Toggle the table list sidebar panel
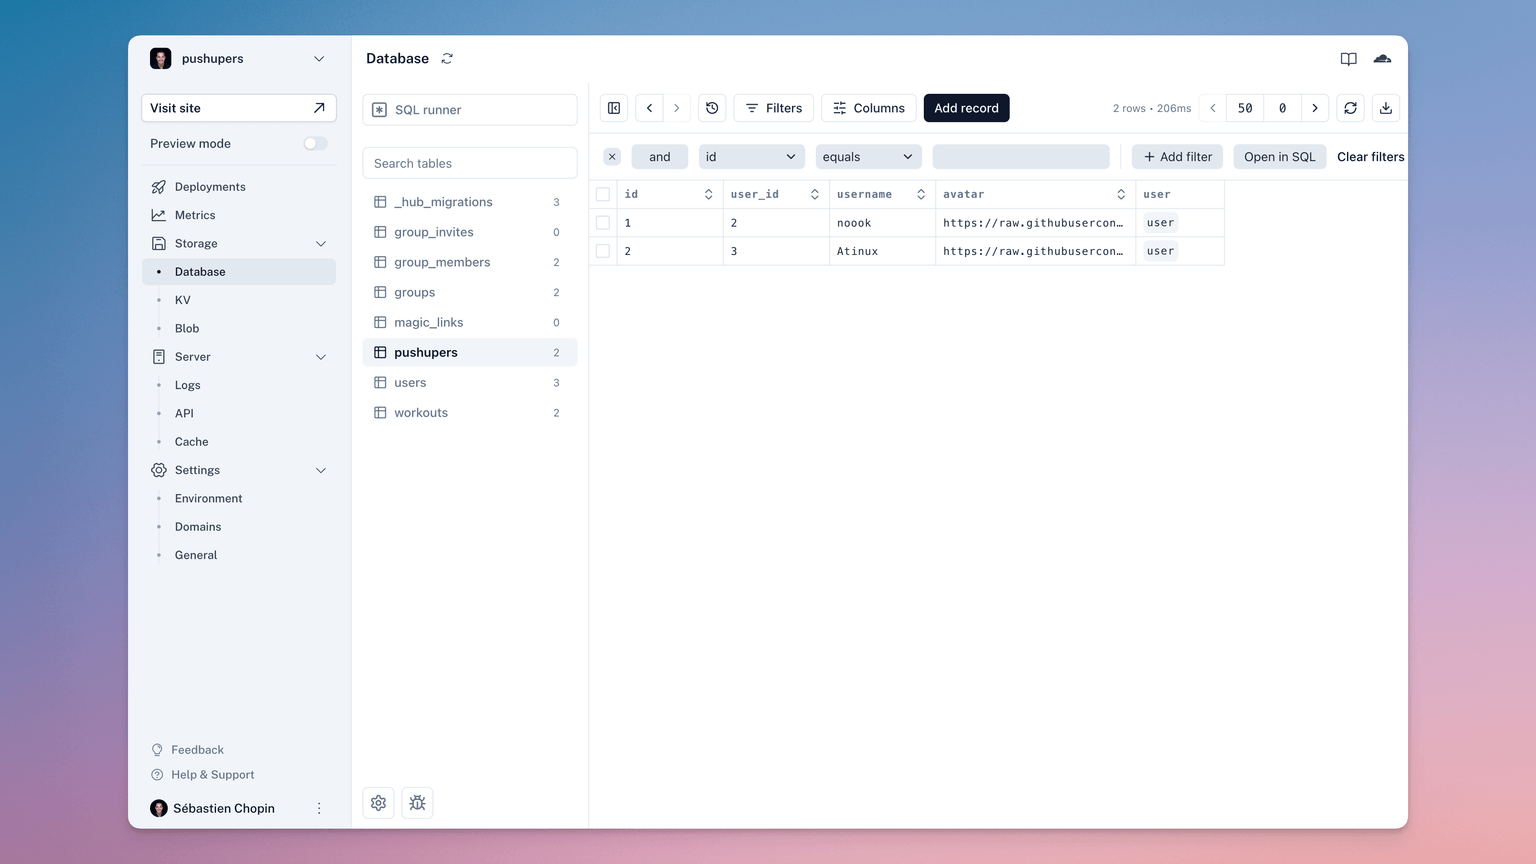 [x=613, y=107]
